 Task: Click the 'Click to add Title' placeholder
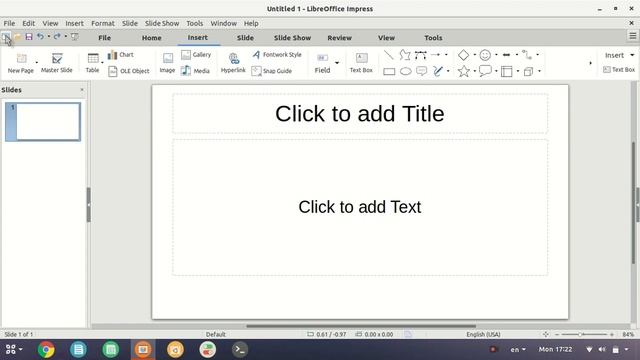tap(360, 113)
